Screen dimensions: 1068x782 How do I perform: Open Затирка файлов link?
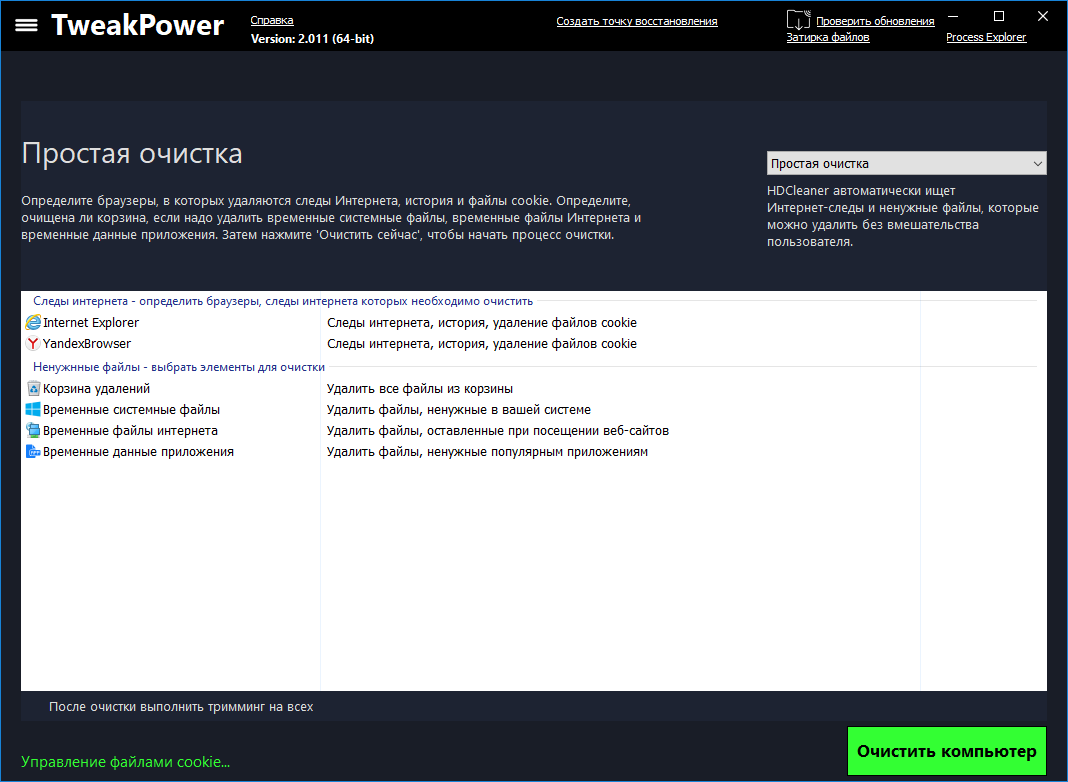click(x=828, y=37)
